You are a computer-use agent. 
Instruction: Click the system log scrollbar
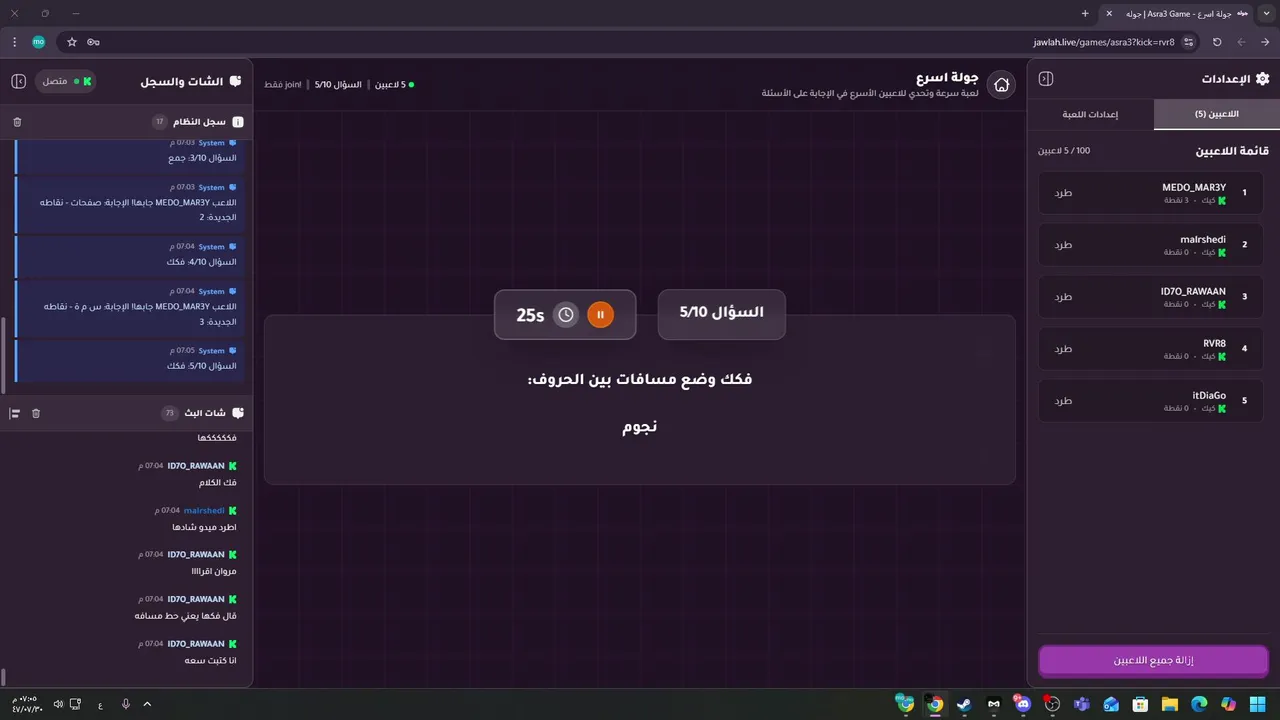point(3,356)
